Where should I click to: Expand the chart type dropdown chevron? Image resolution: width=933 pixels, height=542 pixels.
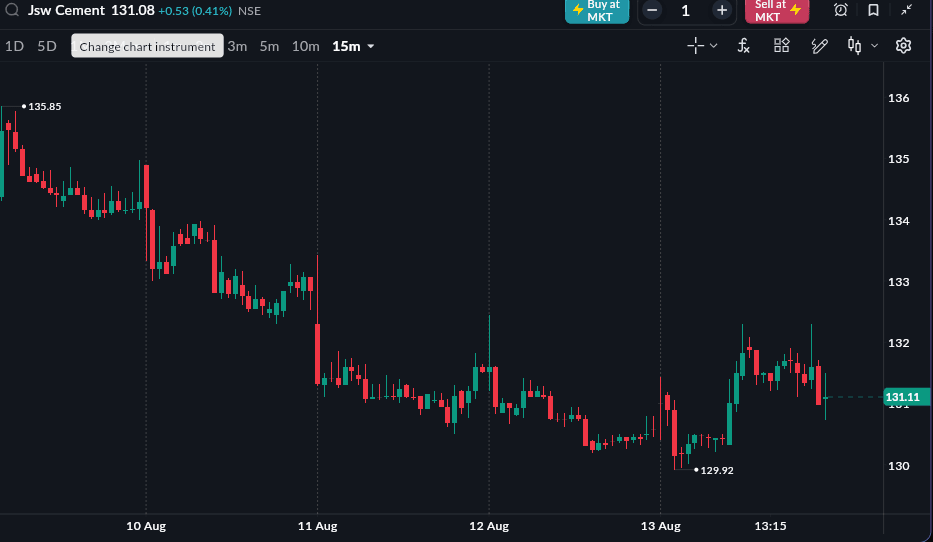(874, 46)
